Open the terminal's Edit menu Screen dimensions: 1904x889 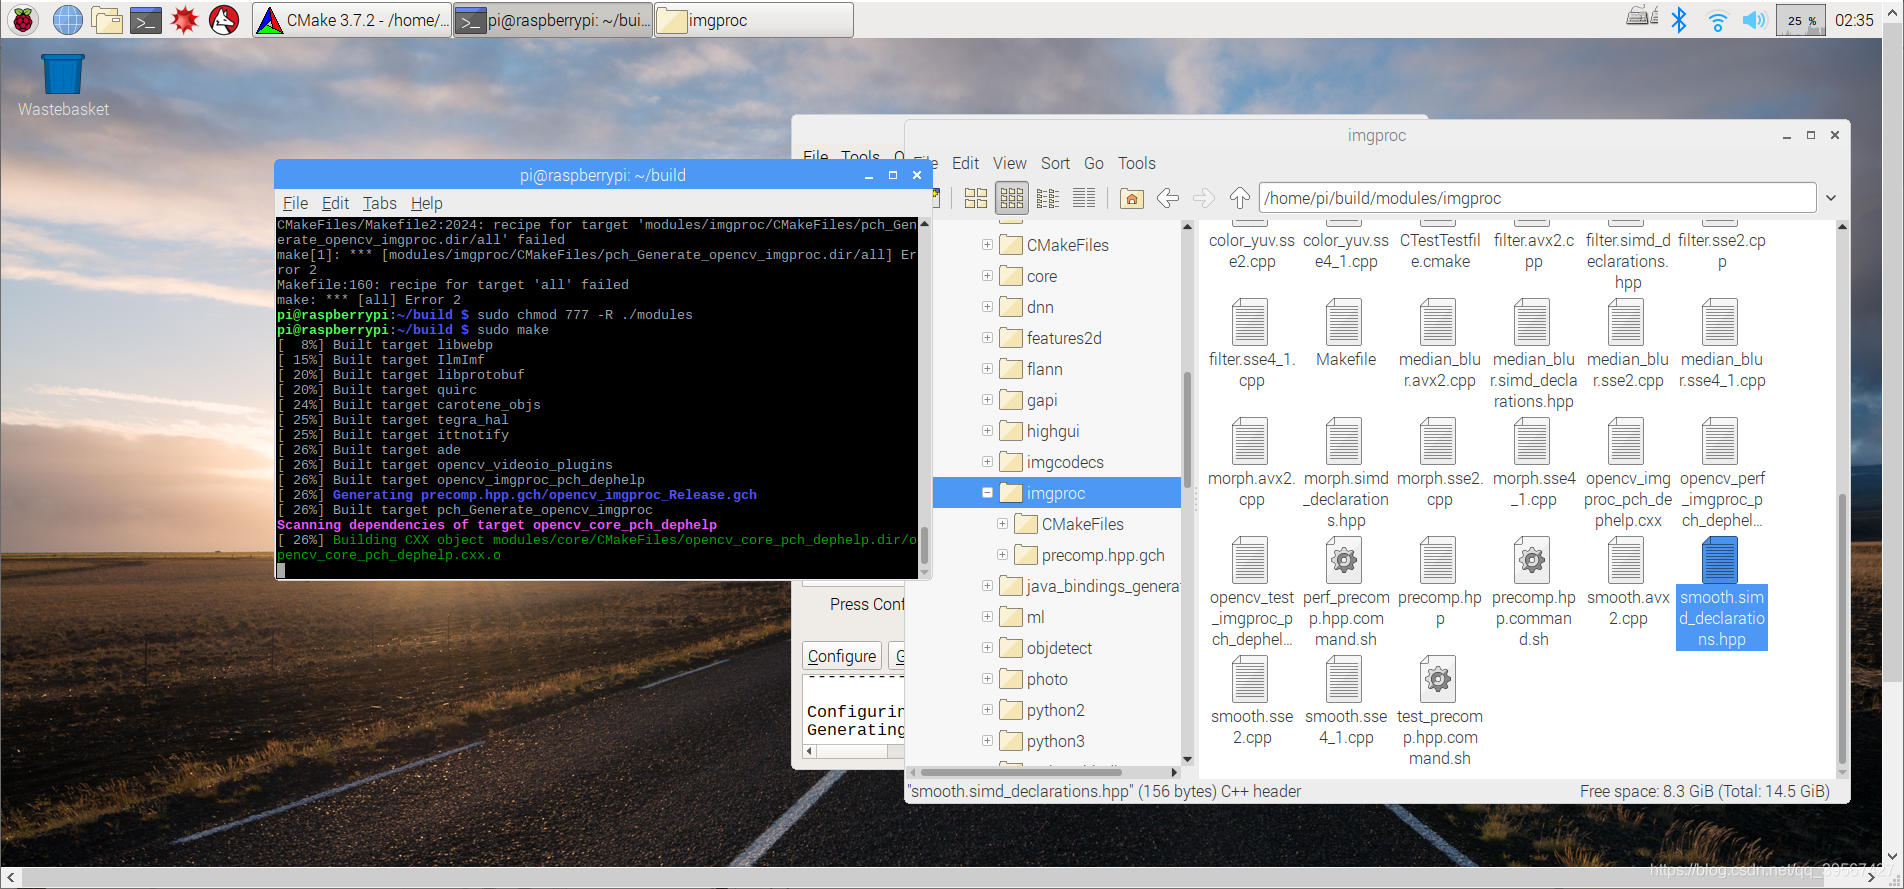(x=335, y=203)
